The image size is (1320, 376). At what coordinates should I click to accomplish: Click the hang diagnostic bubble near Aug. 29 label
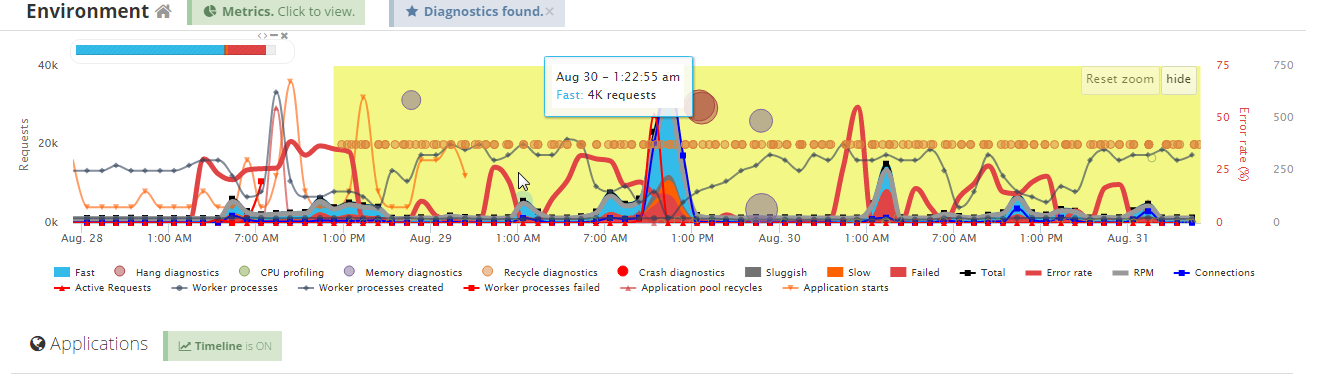[411, 99]
